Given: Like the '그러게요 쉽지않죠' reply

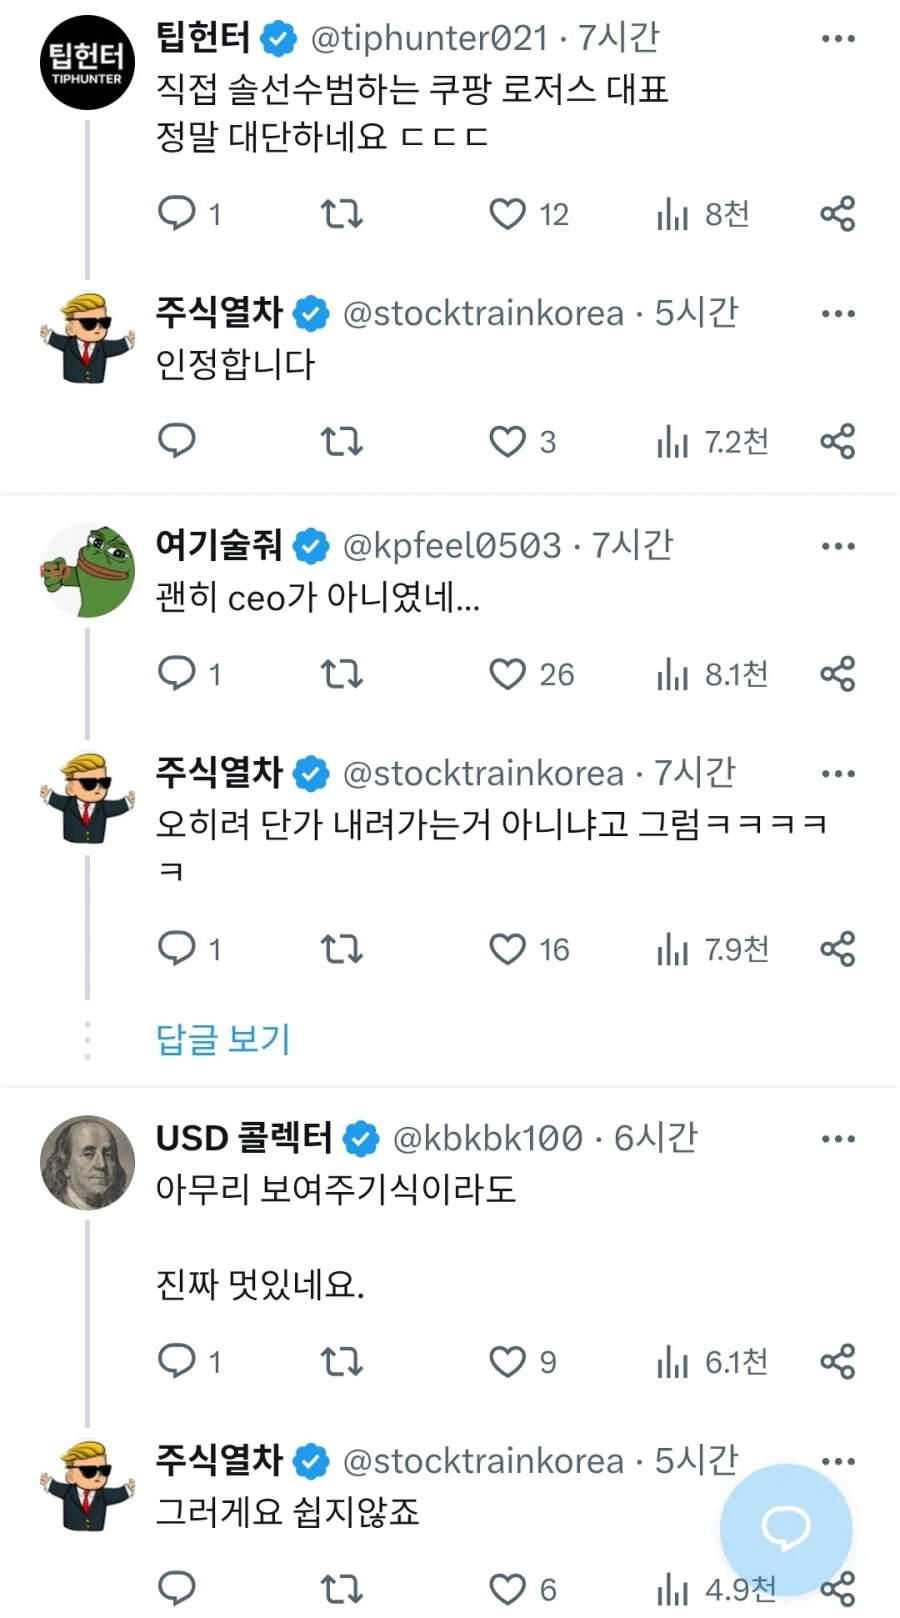Looking at the screenshot, I should coord(506,1588).
